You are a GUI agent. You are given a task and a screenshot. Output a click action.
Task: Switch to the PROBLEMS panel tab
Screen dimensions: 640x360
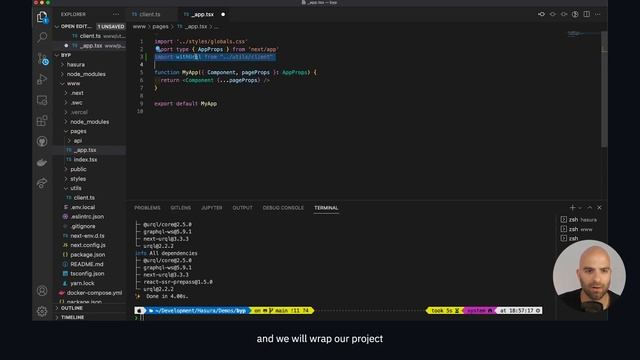(147, 208)
